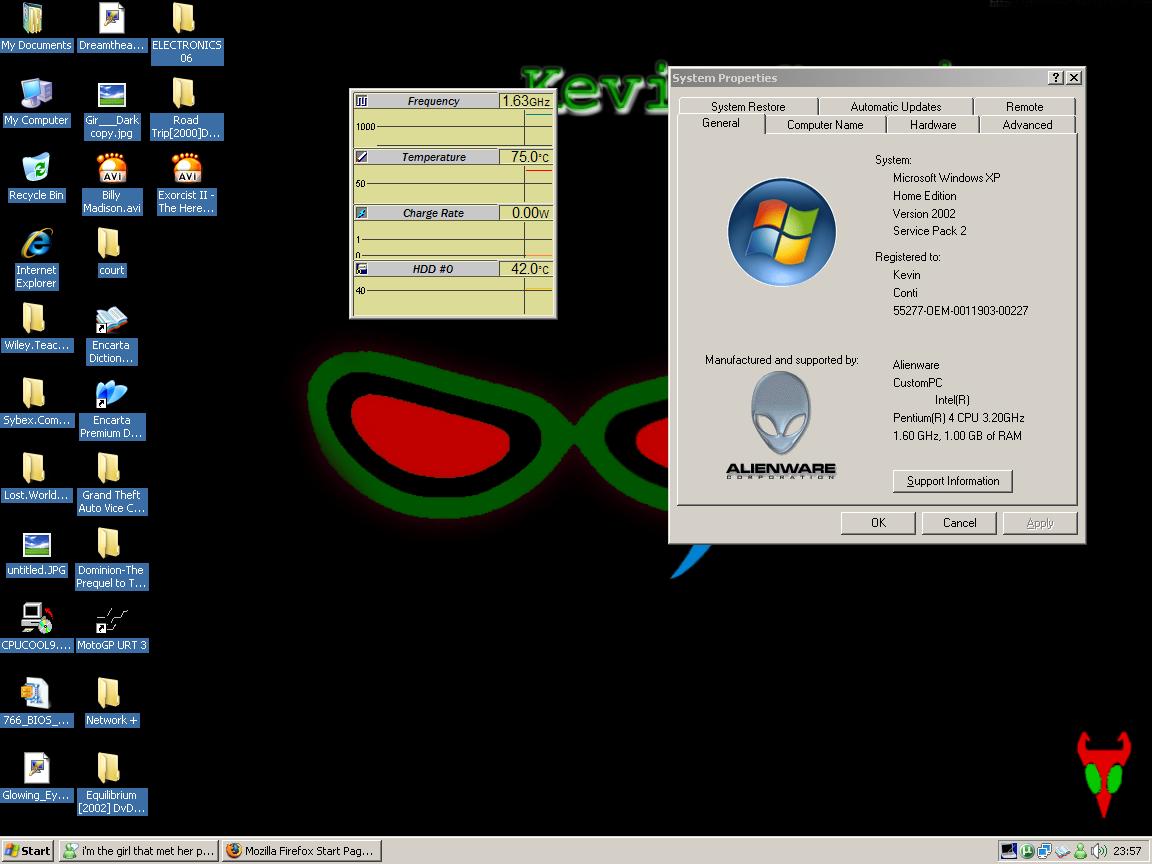Image resolution: width=1152 pixels, height=864 pixels.
Task: Click the 0.00W charge rate value
Action: click(x=526, y=213)
